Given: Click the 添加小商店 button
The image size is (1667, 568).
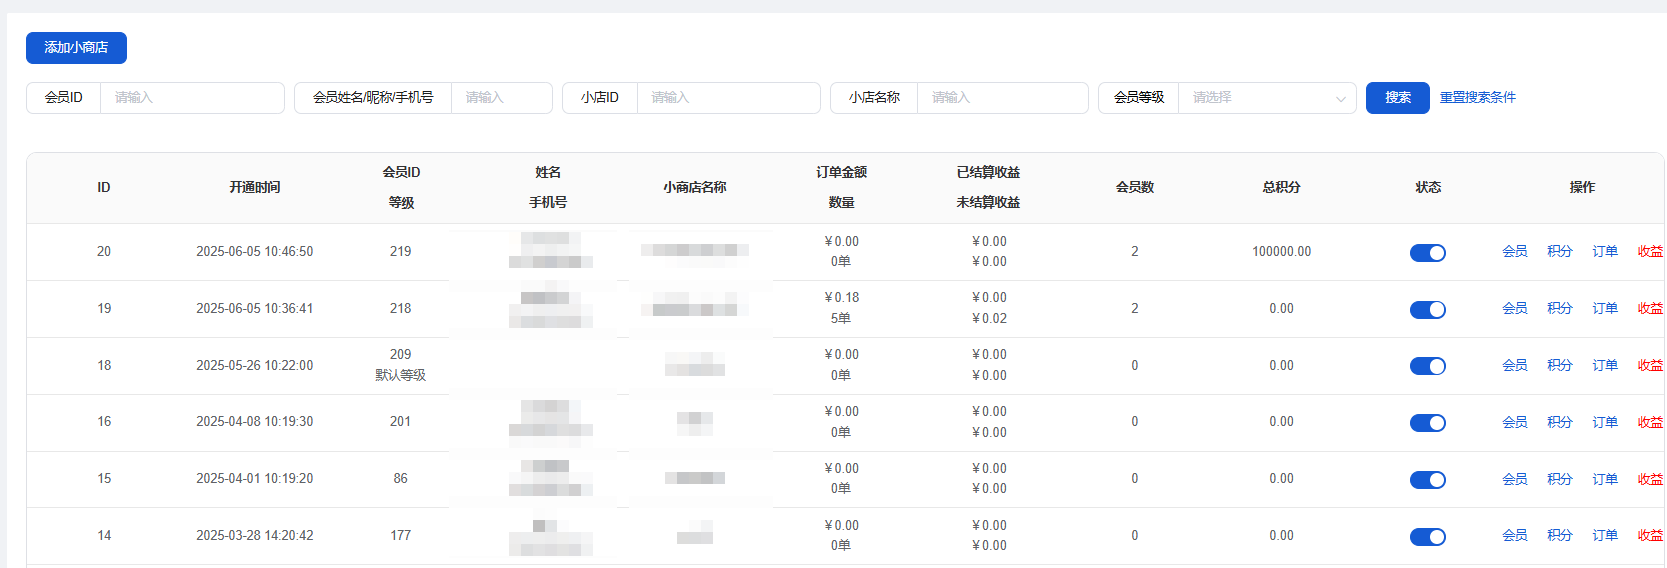Looking at the screenshot, I should pyautogui.click(x=76, y=48).
